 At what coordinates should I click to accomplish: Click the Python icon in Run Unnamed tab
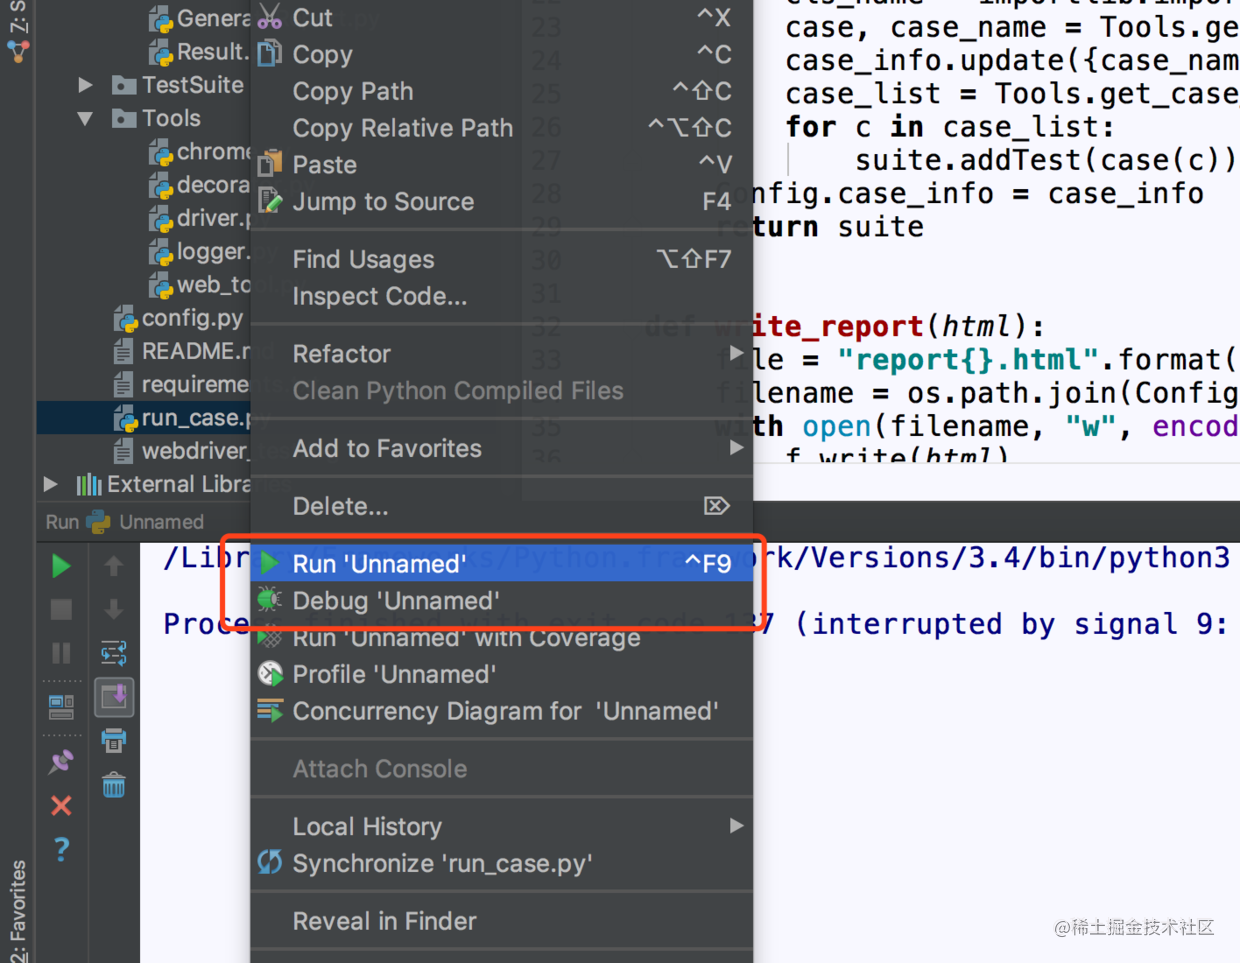(x=98, y=521)
